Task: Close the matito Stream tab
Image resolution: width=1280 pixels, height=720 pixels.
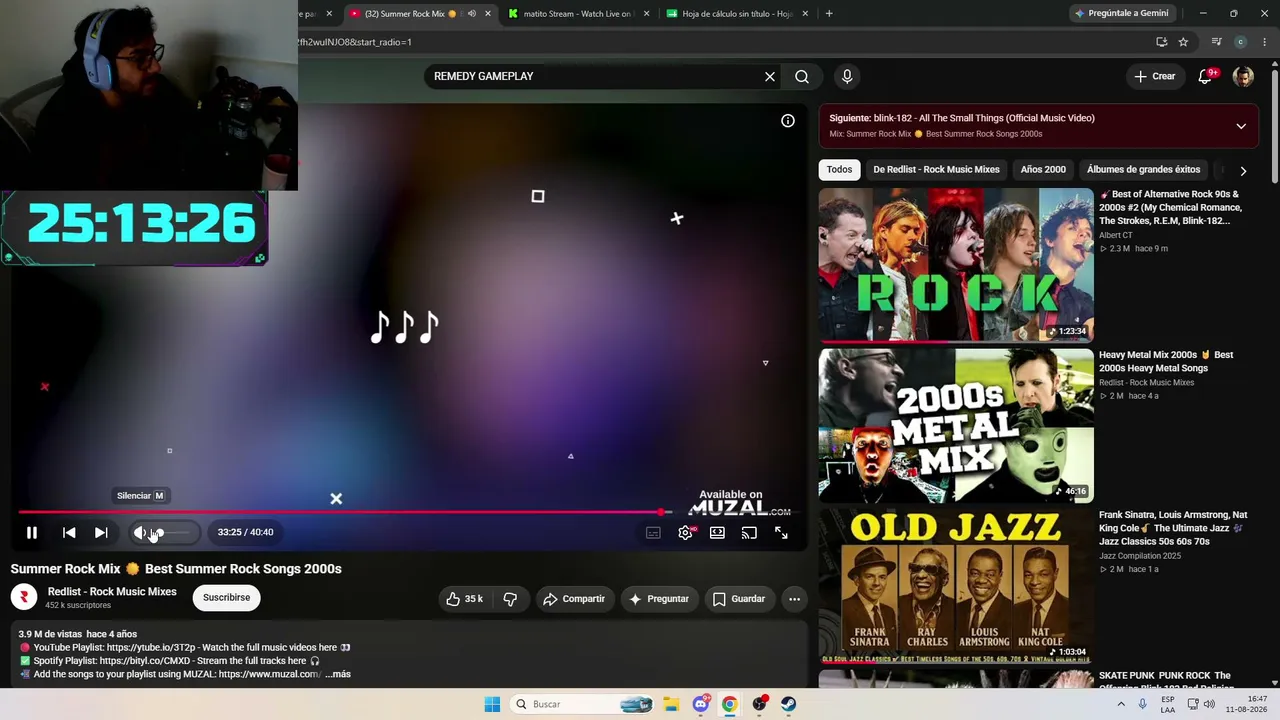Action: coord(646,14)
